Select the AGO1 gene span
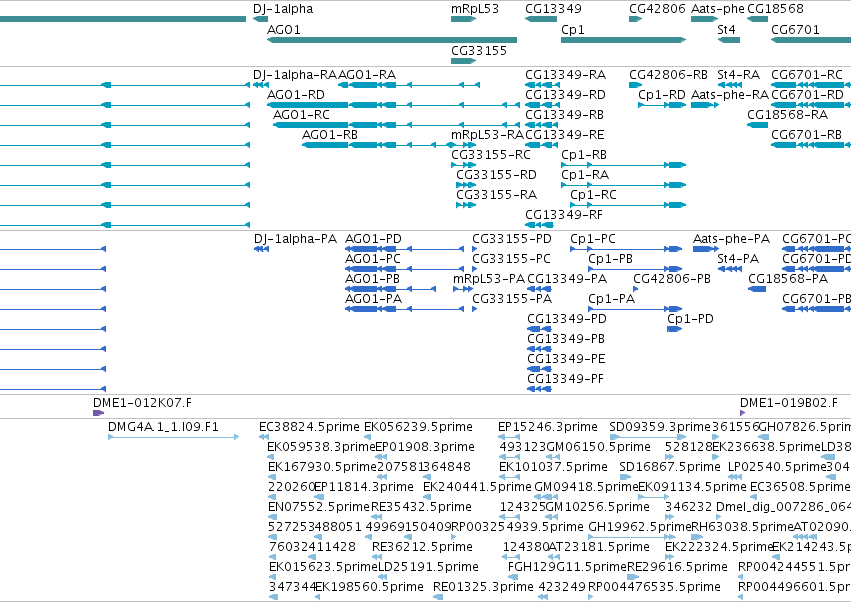 click(x=392, y=40)
